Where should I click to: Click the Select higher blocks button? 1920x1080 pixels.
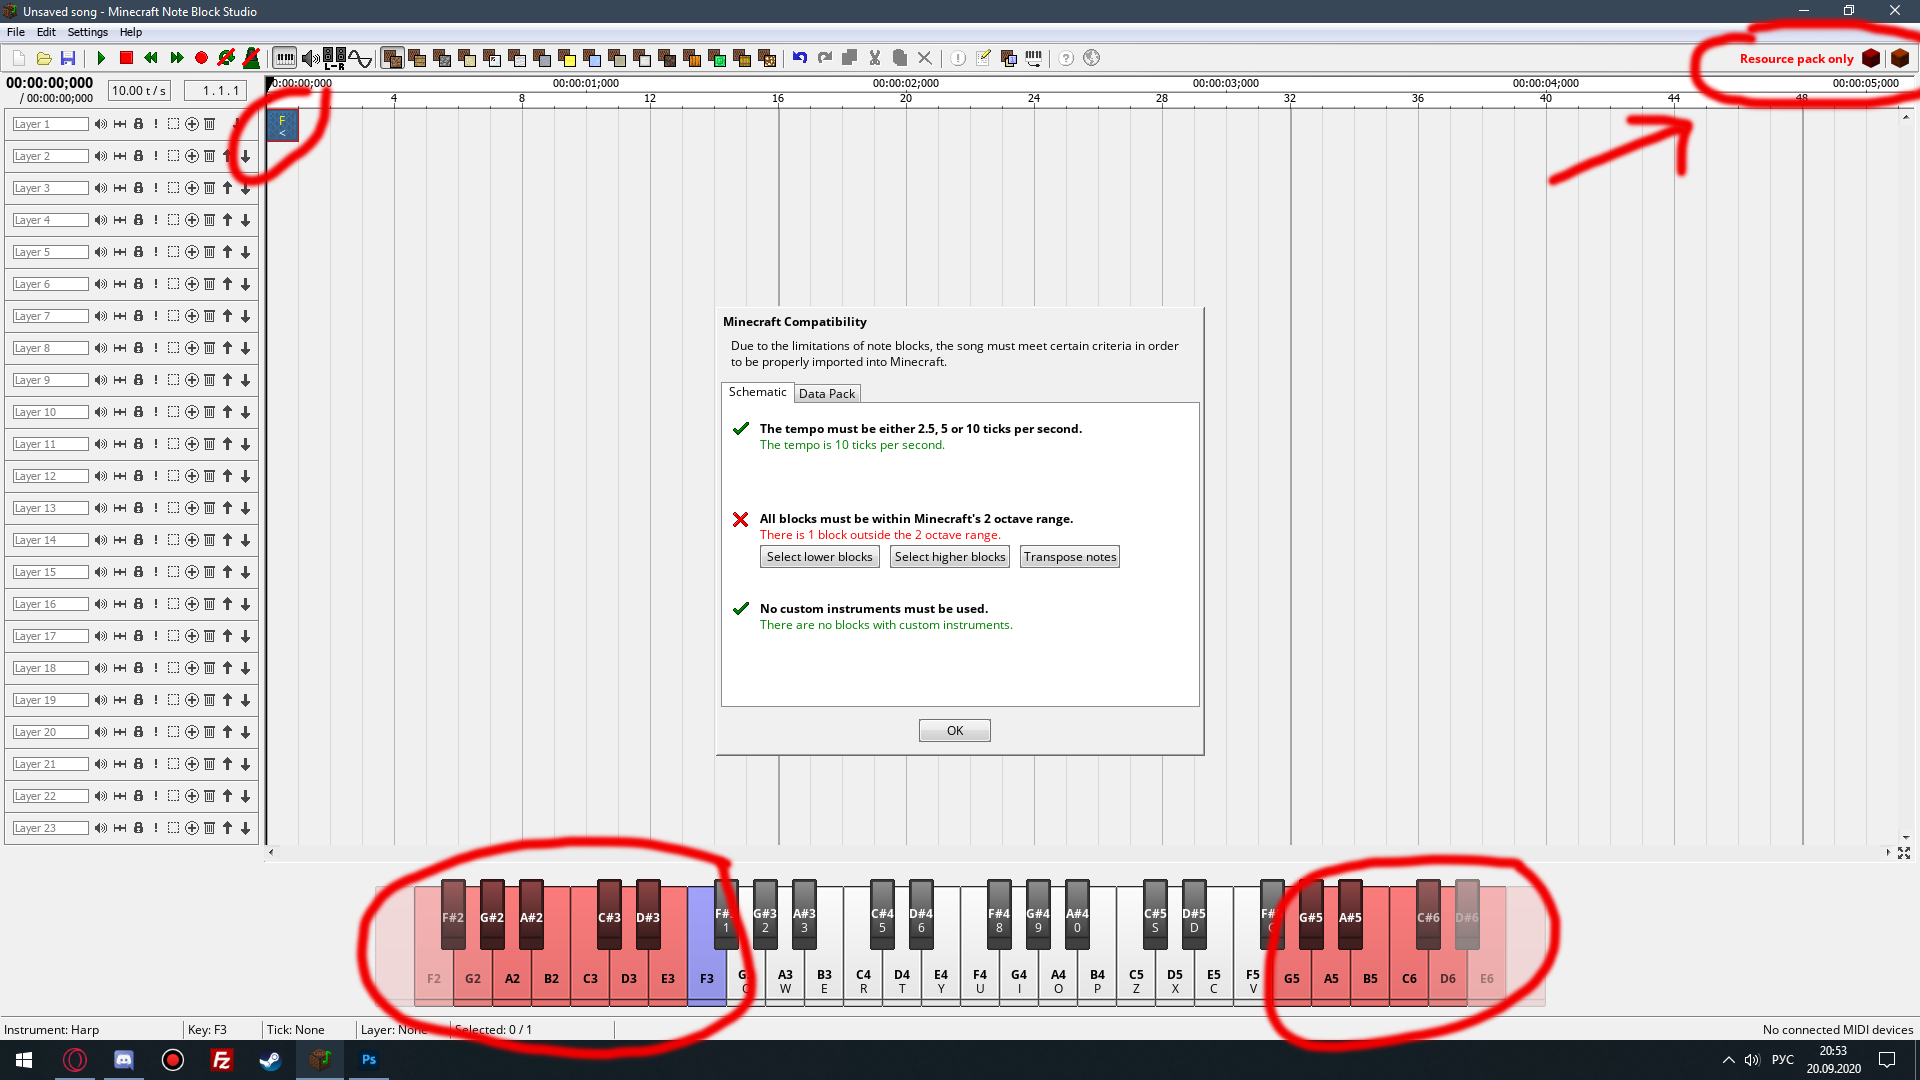[949, 557]
